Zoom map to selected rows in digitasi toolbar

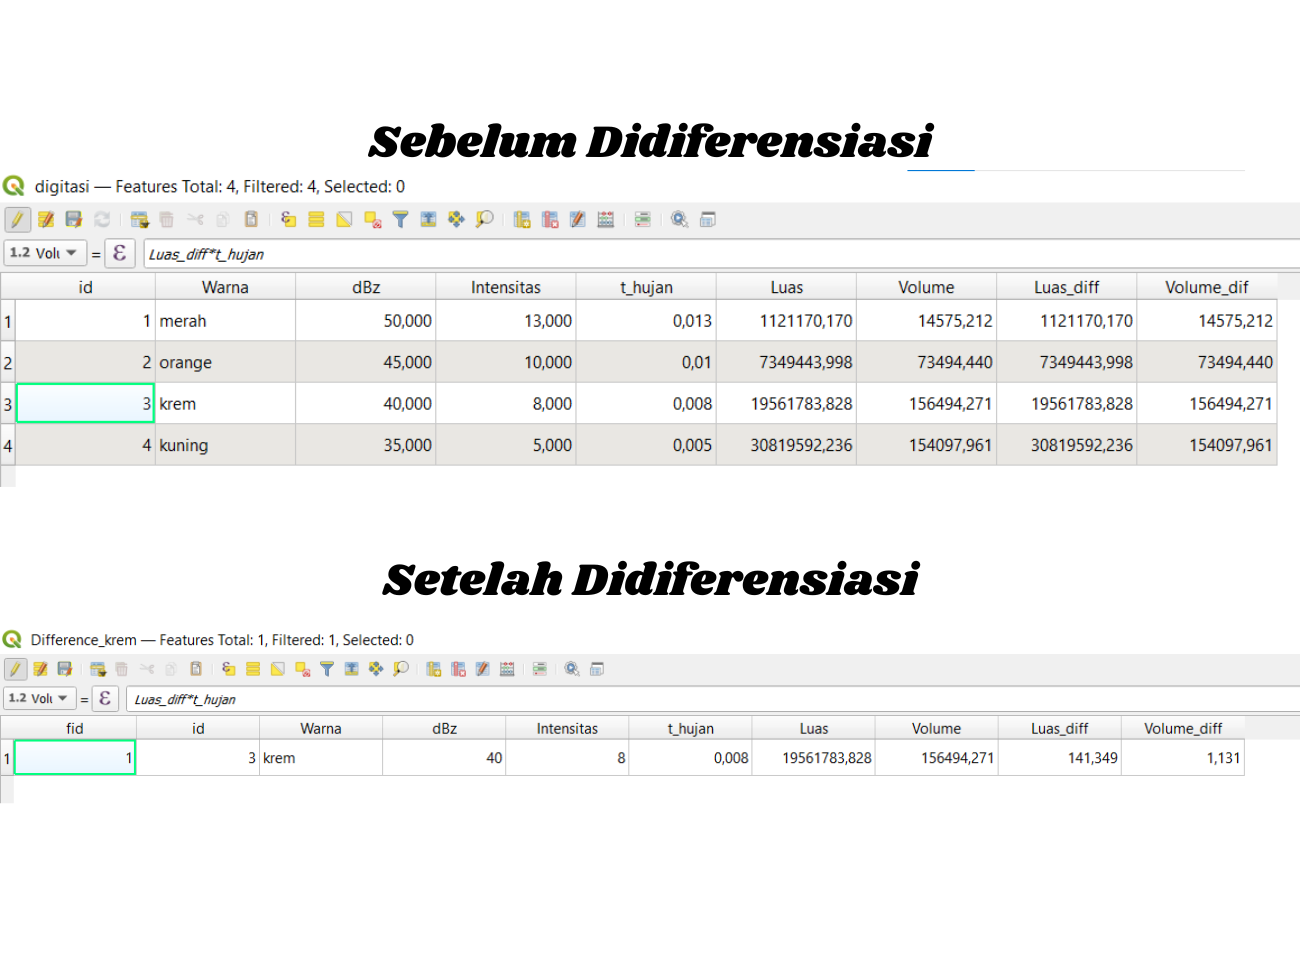(x=484, y=220)
